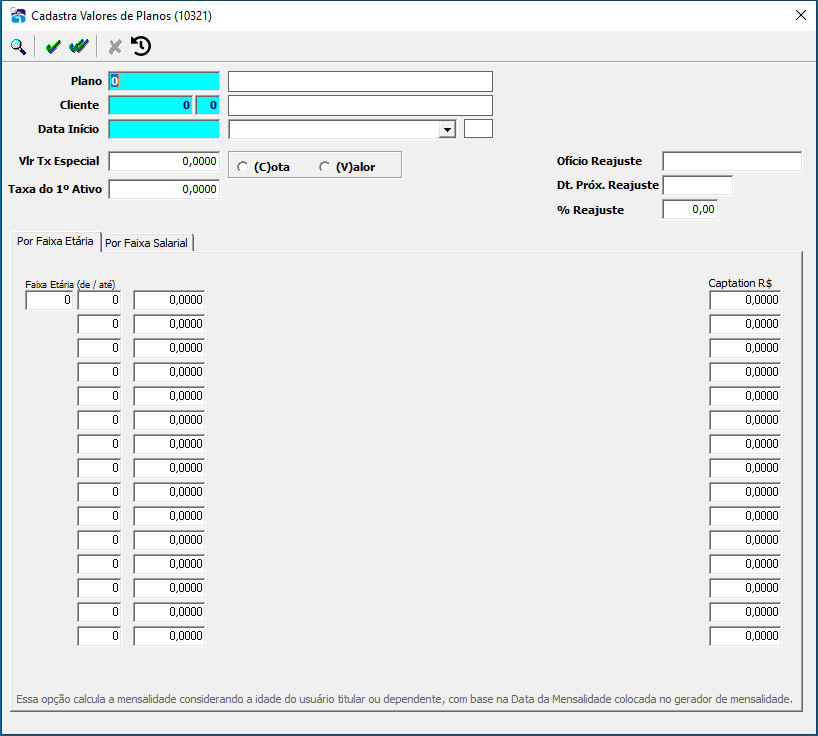Click the Data Início date field
The image size is (818, 736).
[164, 129]
